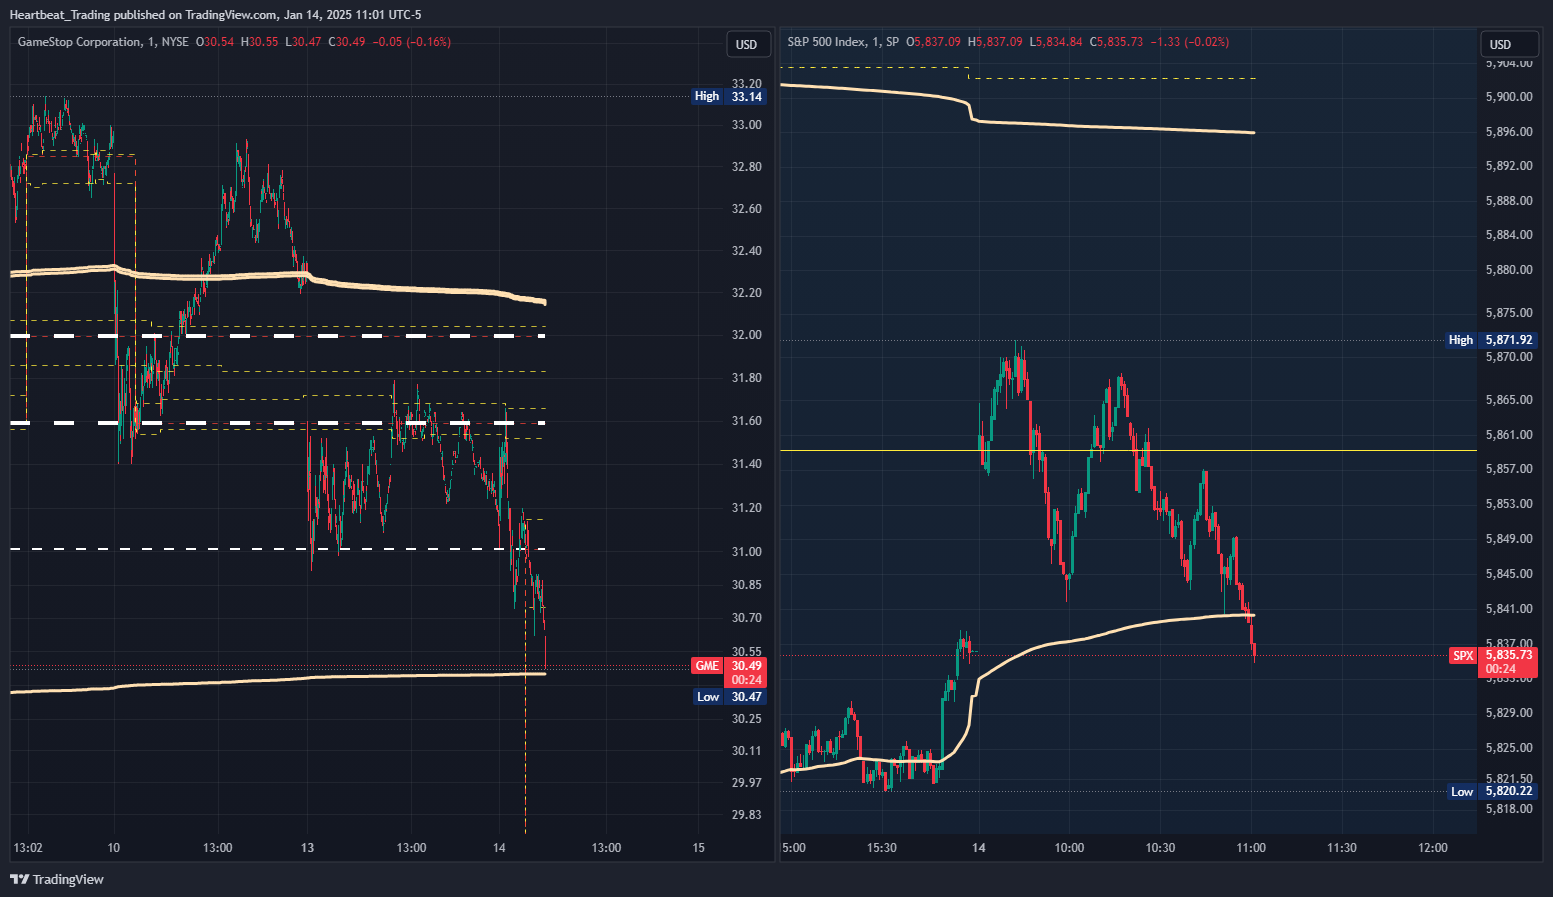Click the 13:02 label on GameStop time axis
The image size is (1553, 897).
tap(28, 848)
